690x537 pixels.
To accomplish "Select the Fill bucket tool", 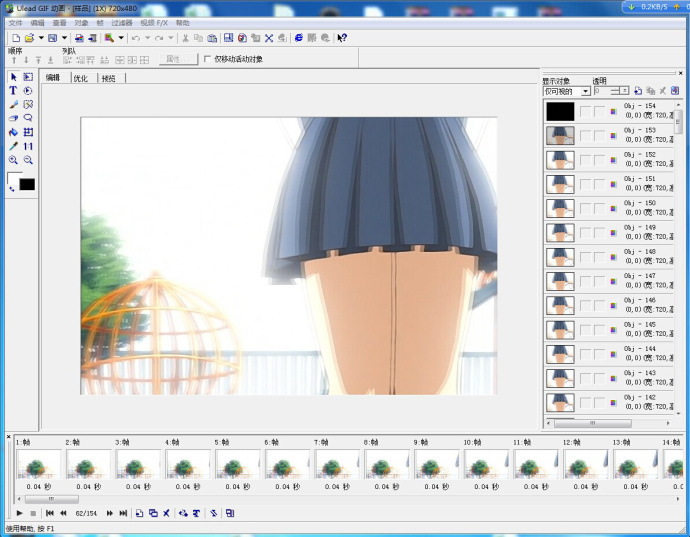I will click(13, 132).
